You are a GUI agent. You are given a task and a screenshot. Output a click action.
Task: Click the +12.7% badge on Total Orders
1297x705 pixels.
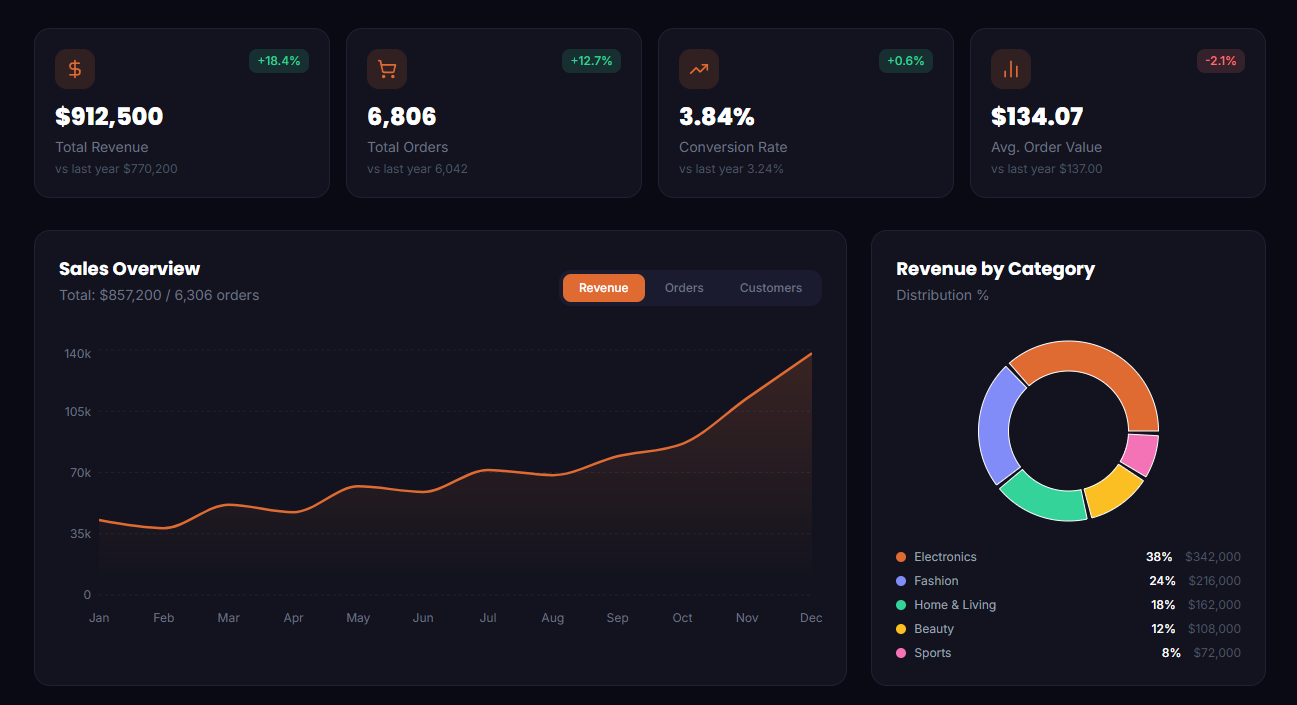pyautogui.click(x=591, y=61)
